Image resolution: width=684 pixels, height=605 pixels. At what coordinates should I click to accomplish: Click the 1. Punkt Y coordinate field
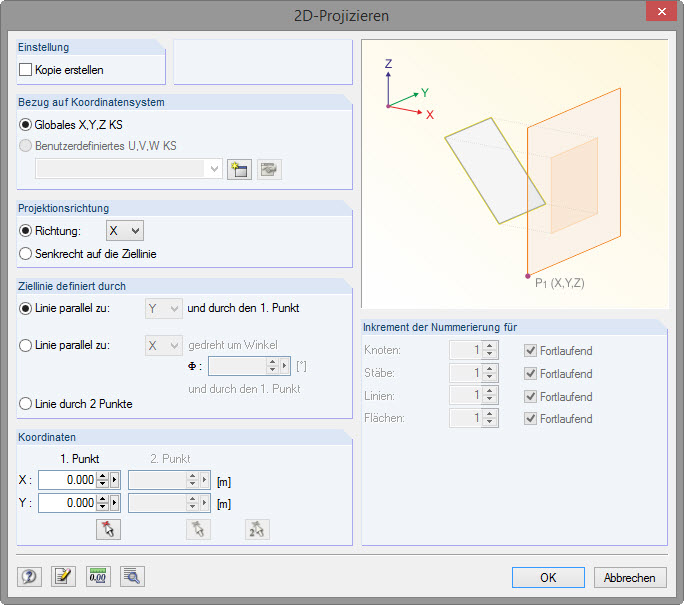pyautogui.click(x=68, y=503)
